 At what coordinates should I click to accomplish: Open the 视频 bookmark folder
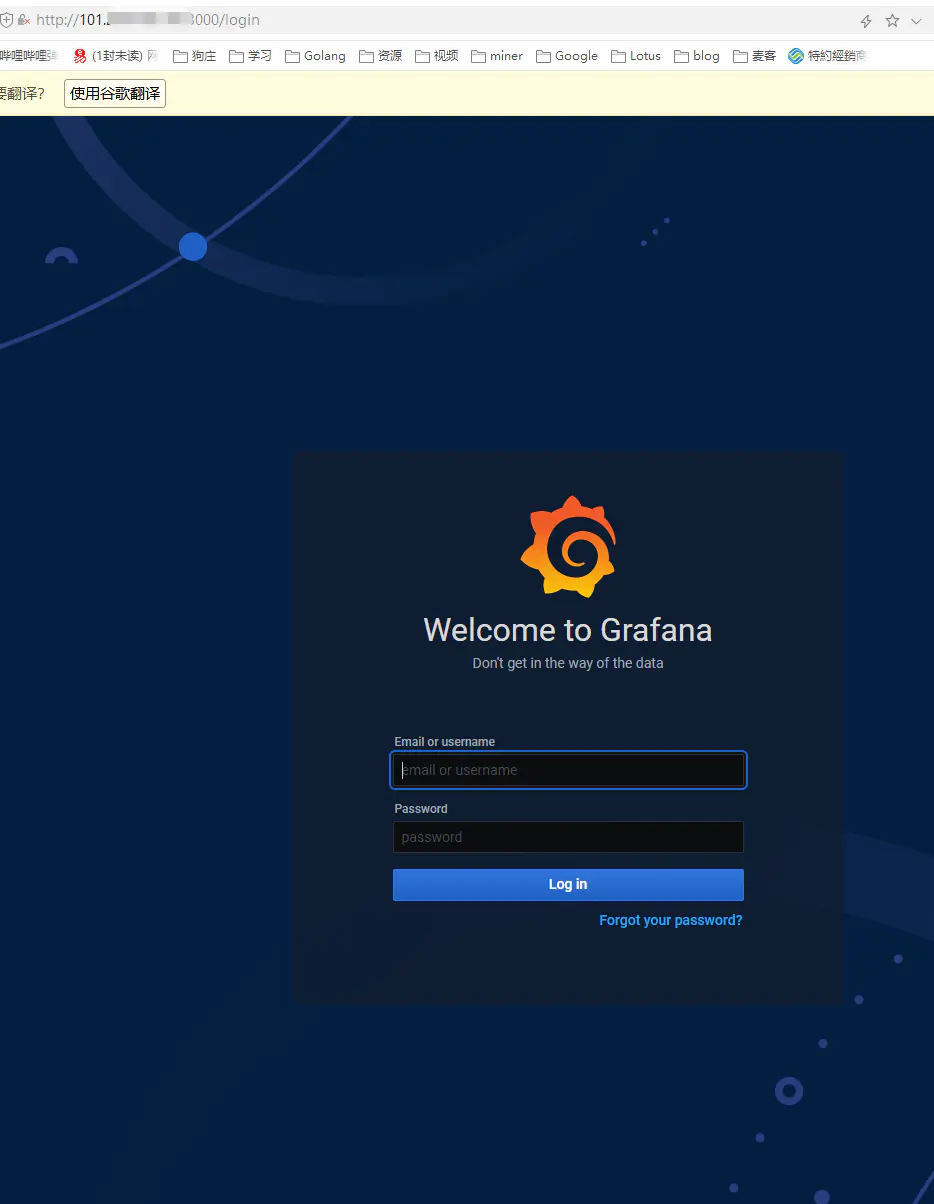(x=437, y=56)
